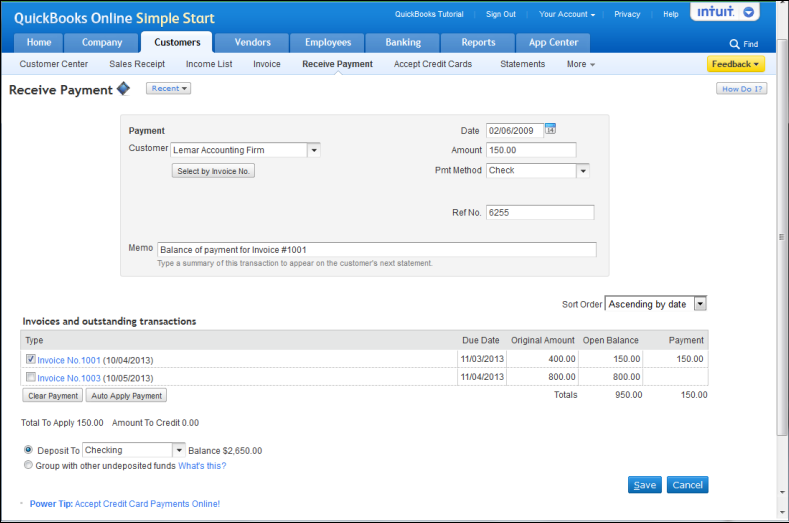
Task: Open the date picker calendar icon
Action: click(550, 129)
